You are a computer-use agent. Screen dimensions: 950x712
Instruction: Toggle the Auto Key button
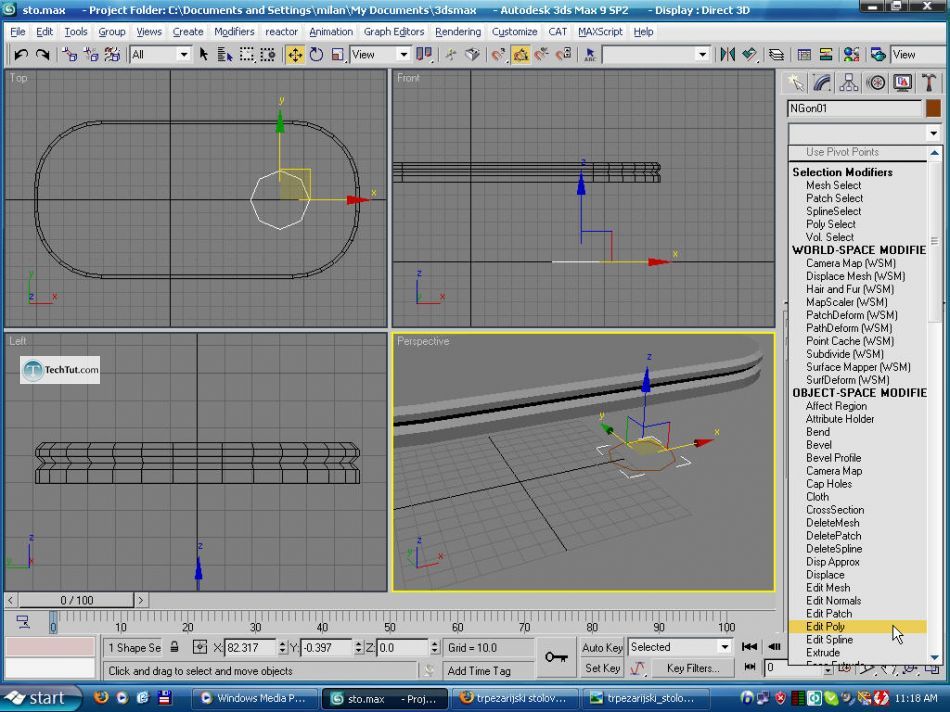(x=602, y=647)
